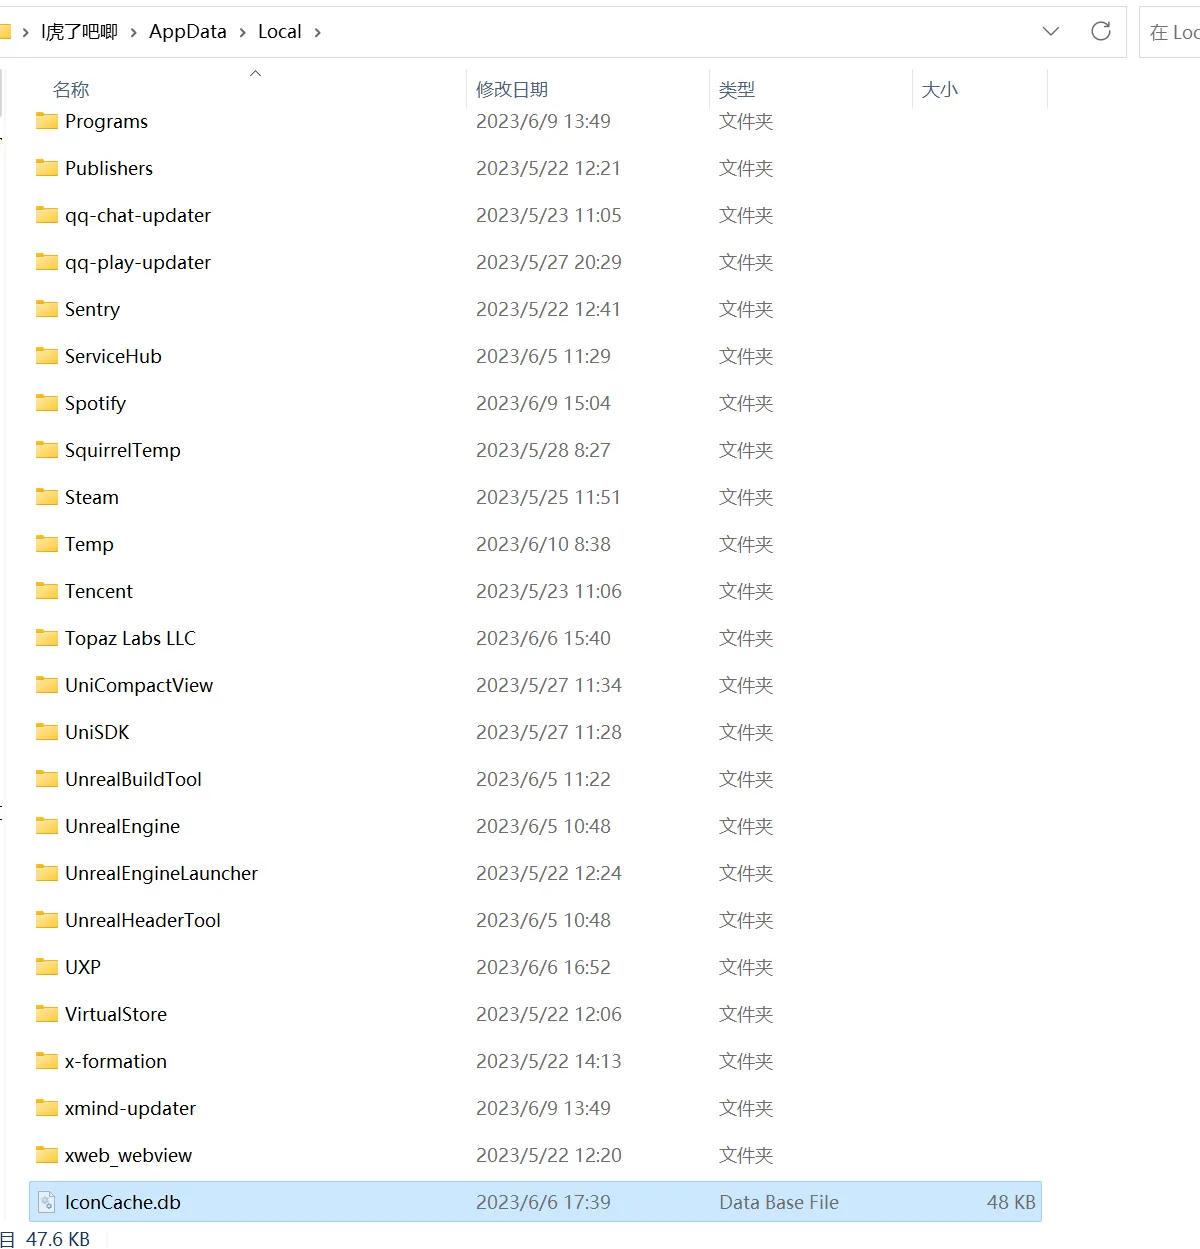The image size is (1200, 1249).
Task: Click the UnrealEngine folder icon
Action: point(47,826)
